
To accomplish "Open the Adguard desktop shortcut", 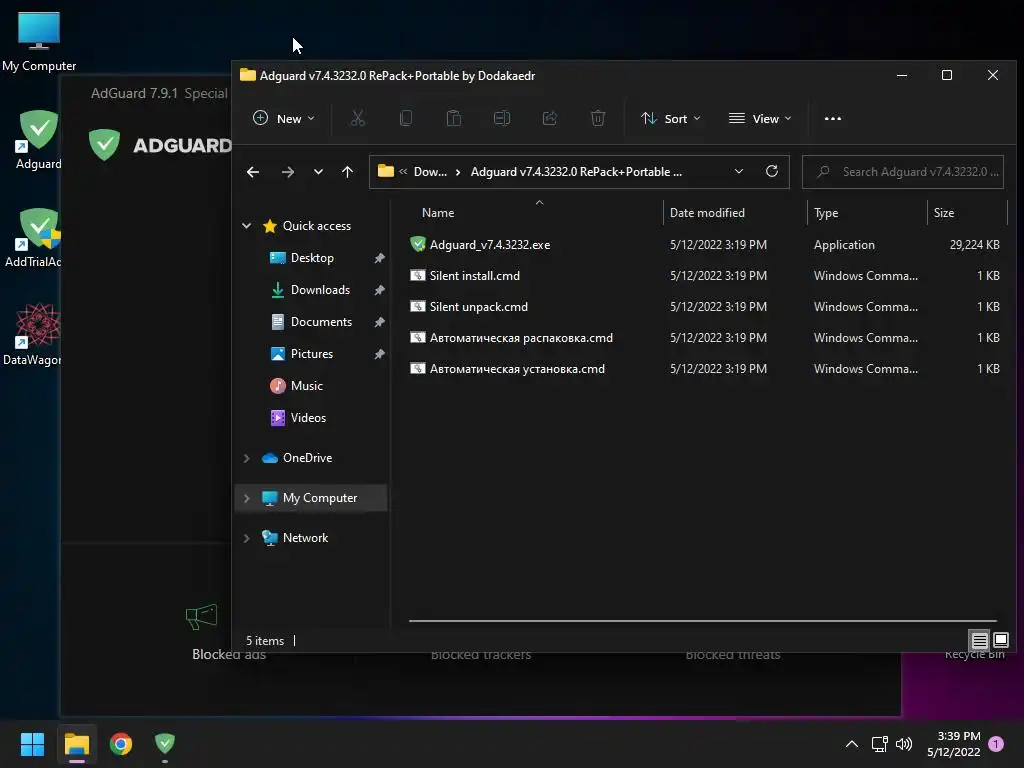I will [x=39, y=140].
